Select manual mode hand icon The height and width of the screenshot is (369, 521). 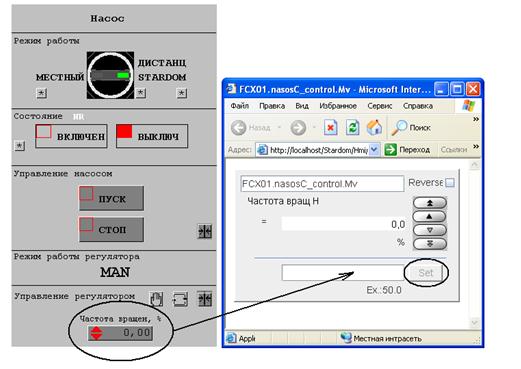156,299
